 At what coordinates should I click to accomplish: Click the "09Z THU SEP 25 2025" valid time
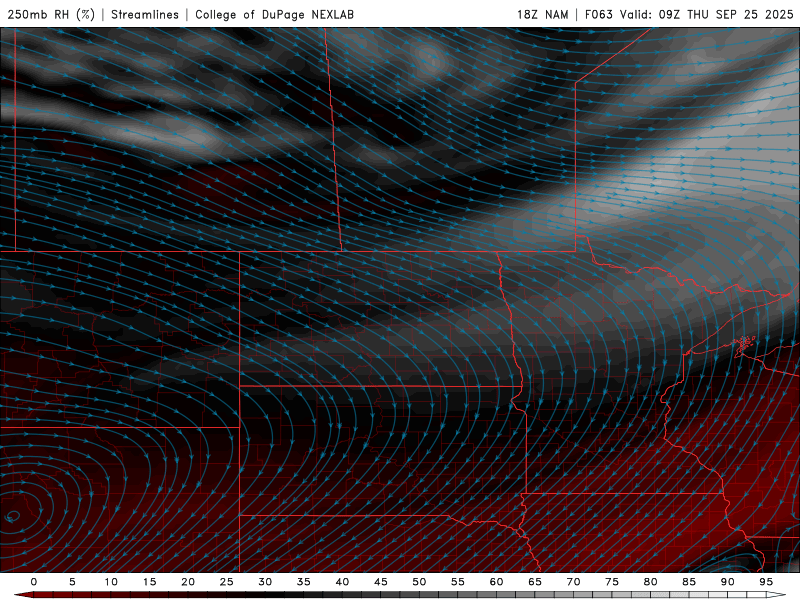[x=726, y=14]
